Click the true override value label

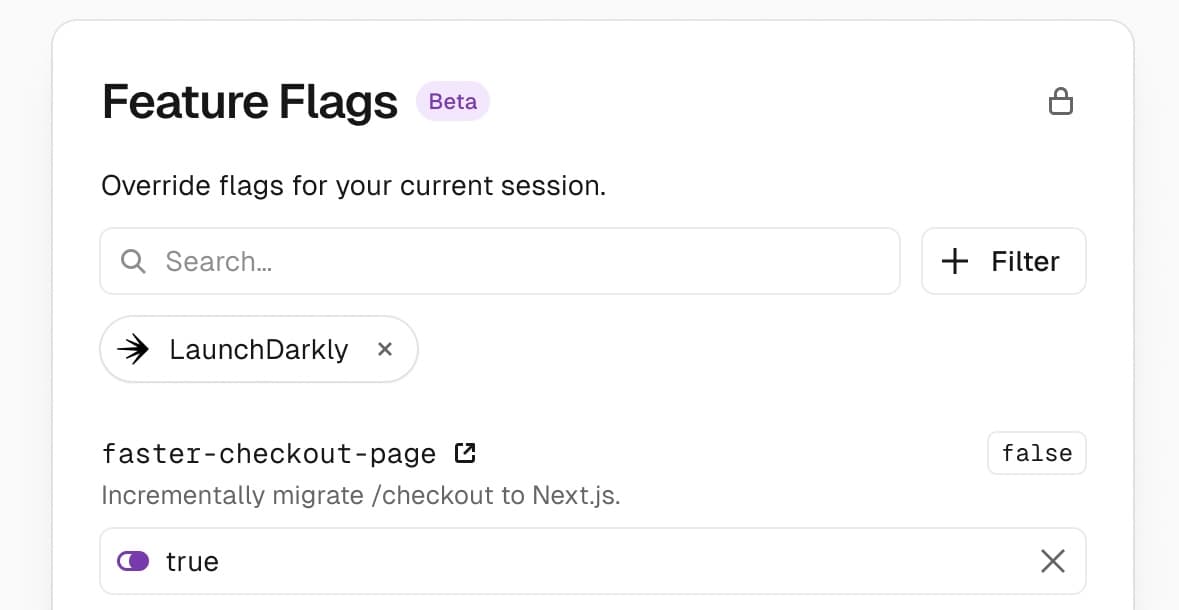tap(192, 562)
